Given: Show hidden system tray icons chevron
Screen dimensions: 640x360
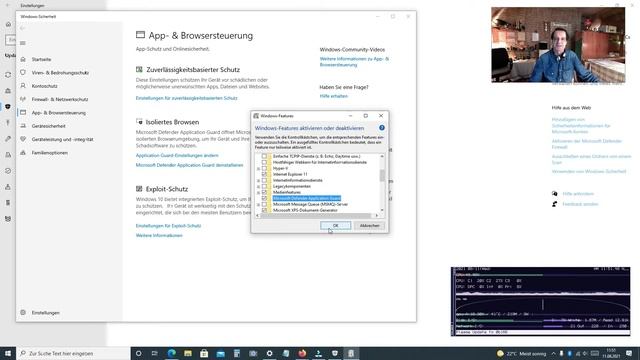Looking at the screenshot, I should [x=553, y=353].
